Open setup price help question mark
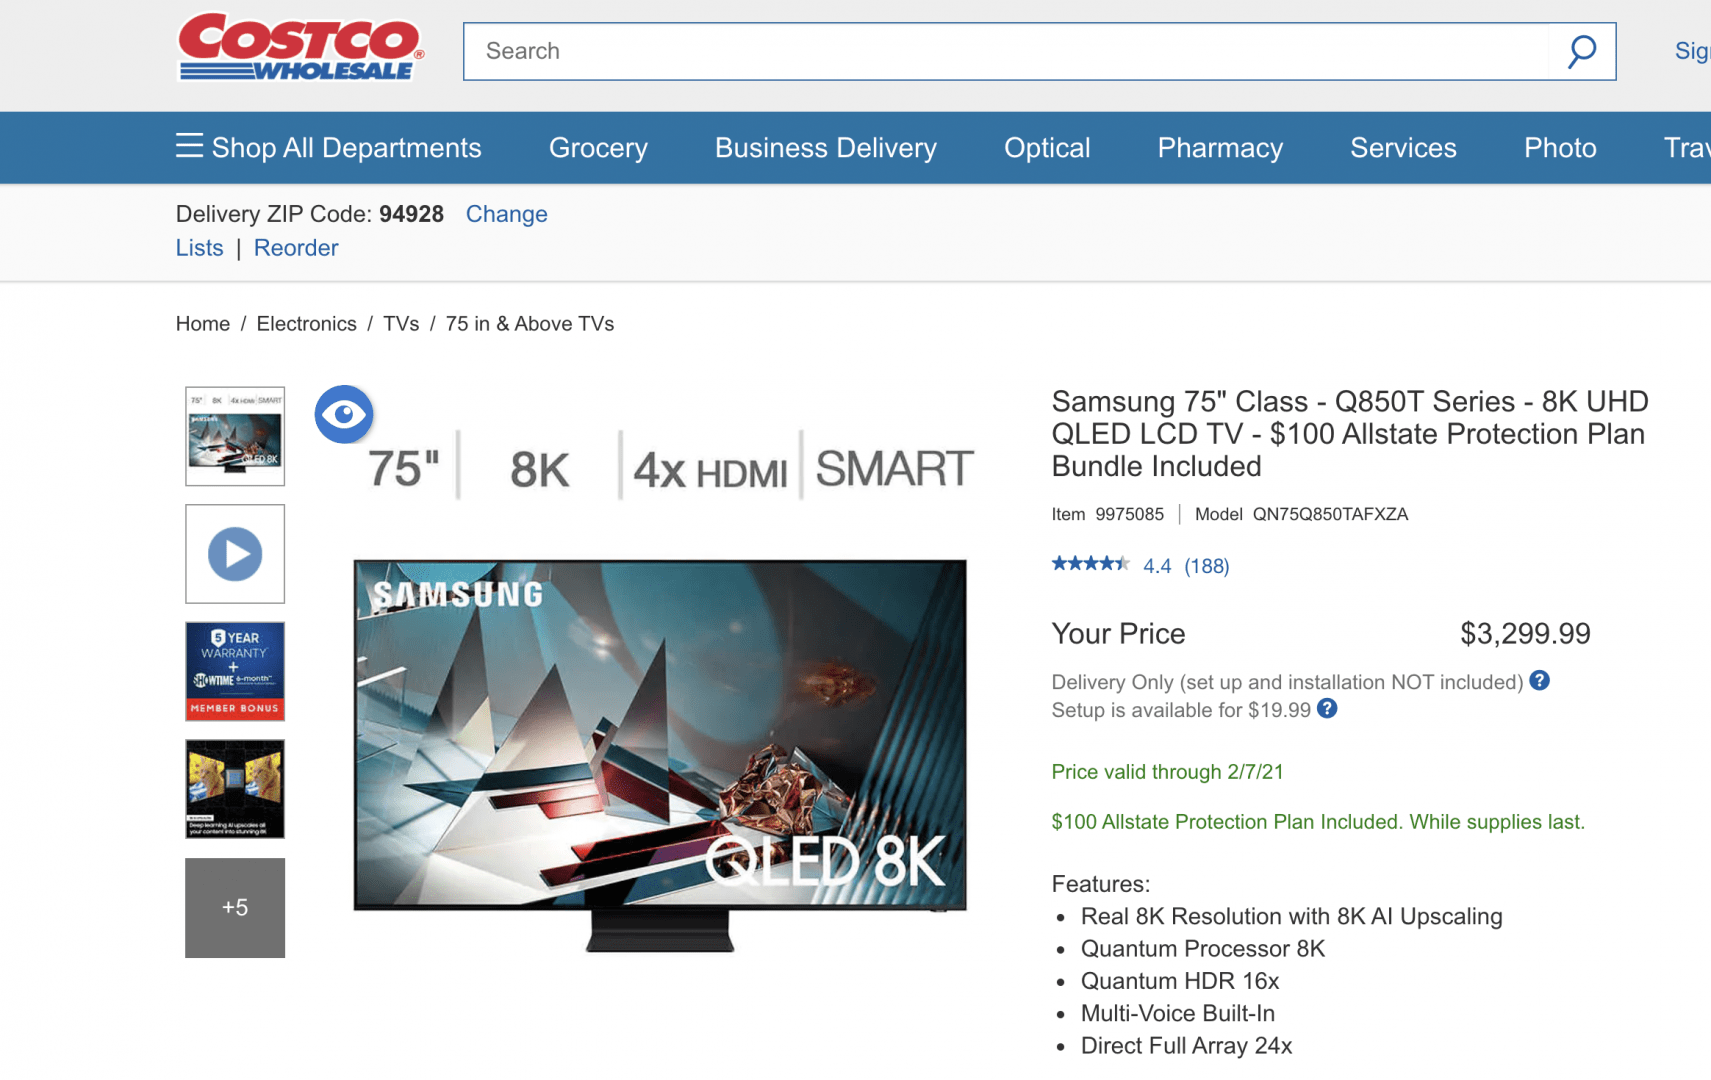The width and height of the screenshot is (1711, 1080). coord(1327,709)
